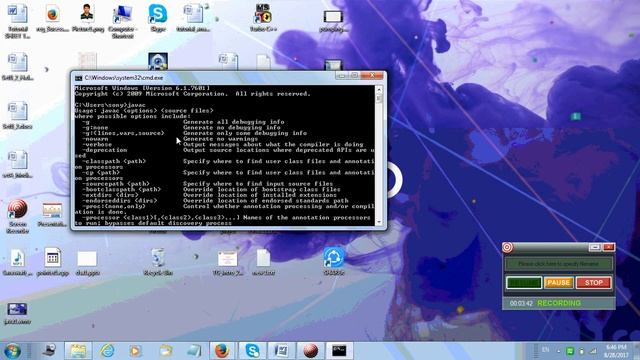
Task: Click the 'Usage: javac' line in console
Action: [144, 111]
